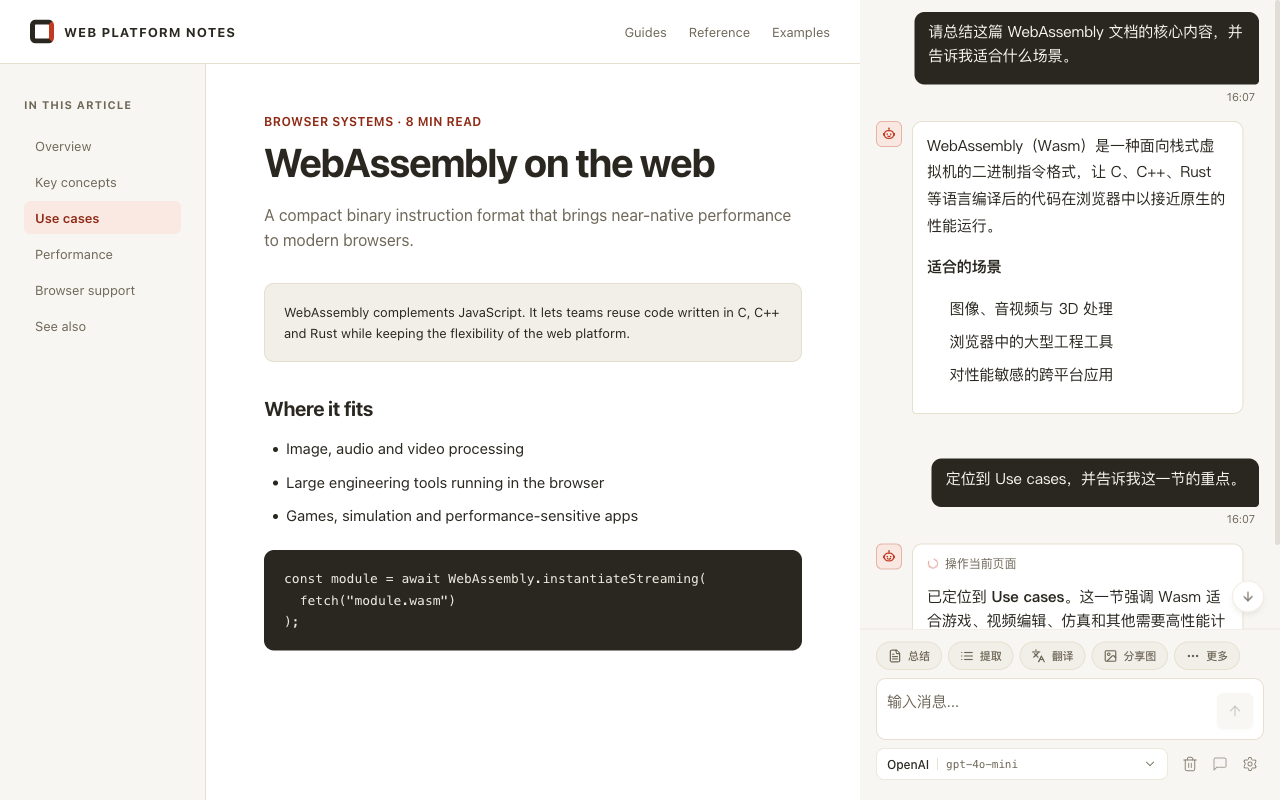The image size is (1280, 800).
Task: Go to the Examples nav link
Action: tap(801, 32)
